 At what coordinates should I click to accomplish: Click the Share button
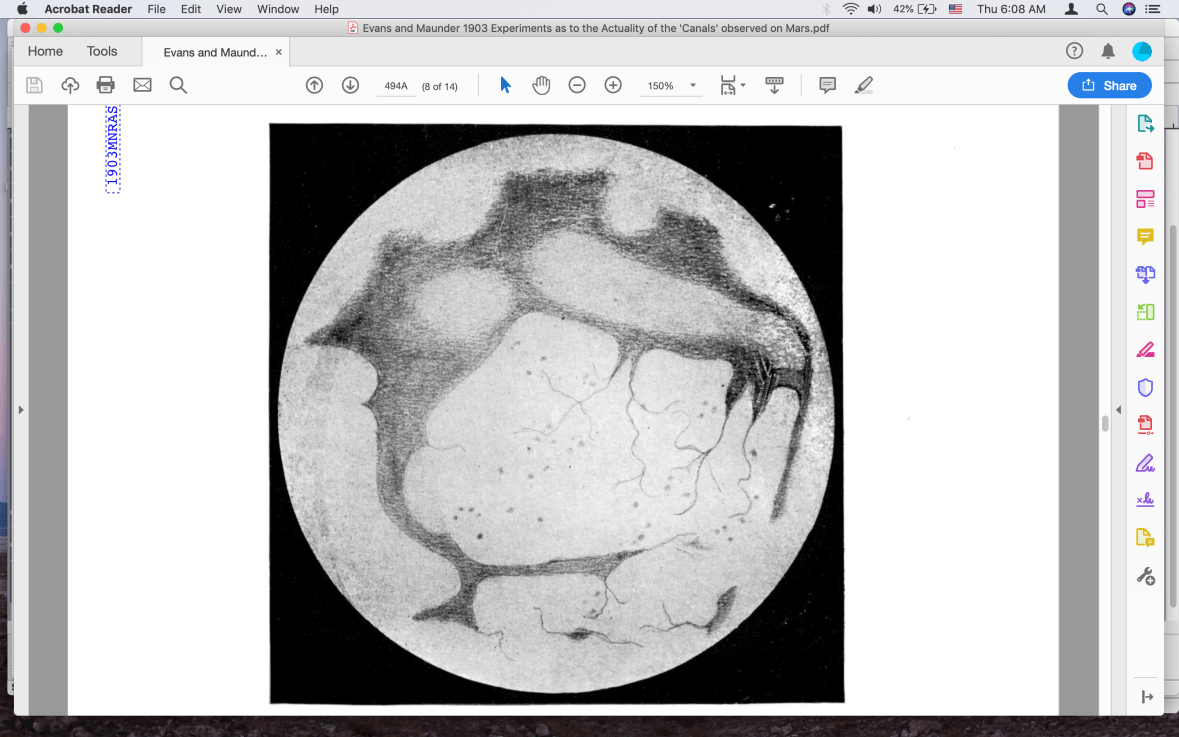coord(1109,85)
